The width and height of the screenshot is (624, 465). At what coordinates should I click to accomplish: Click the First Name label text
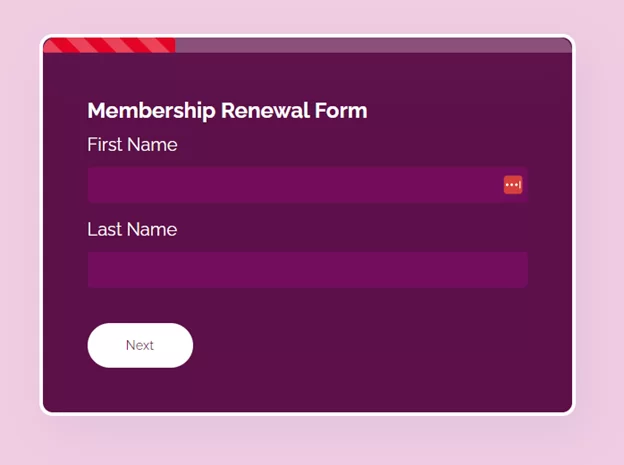tap(132, 145)
